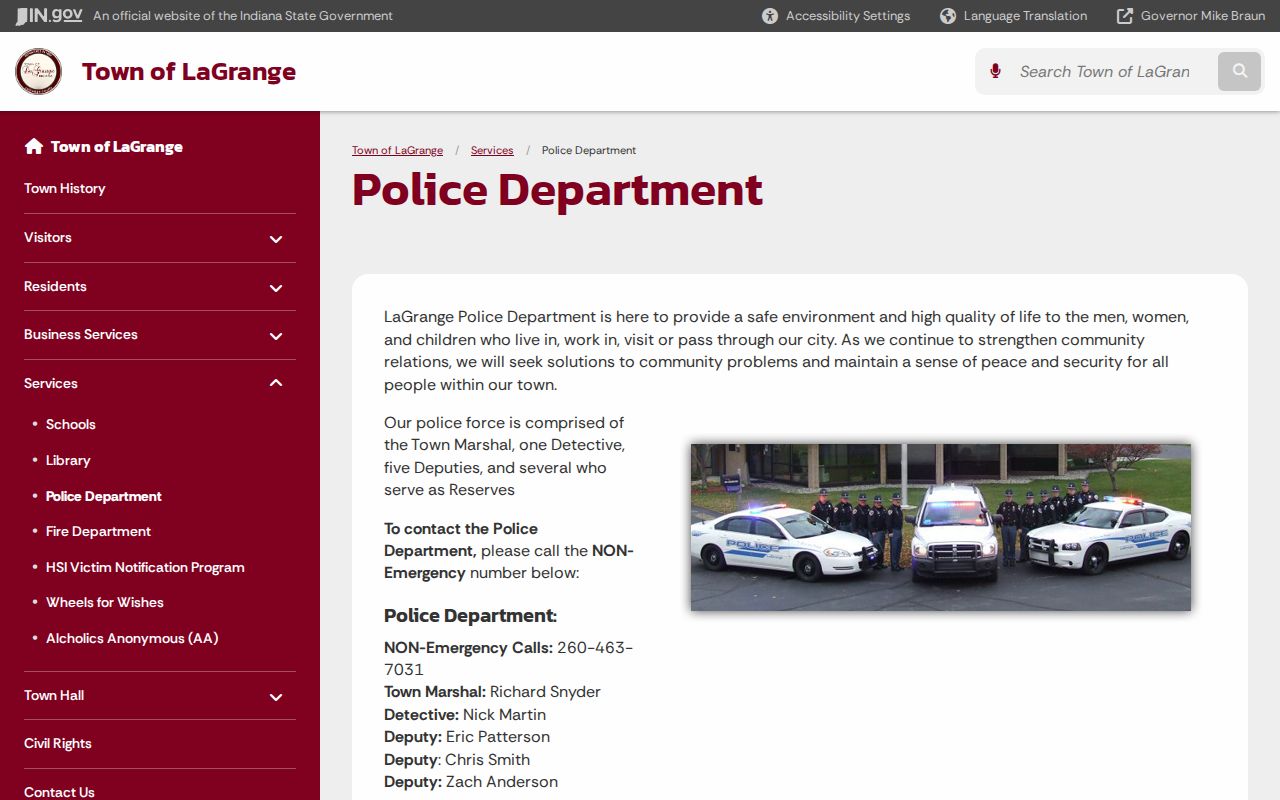The height and width of the screenshot is (800, 1280).
Task: Click the Town of LaGrange seal logo
Action: pyautogui.click(x=38, y=72)
